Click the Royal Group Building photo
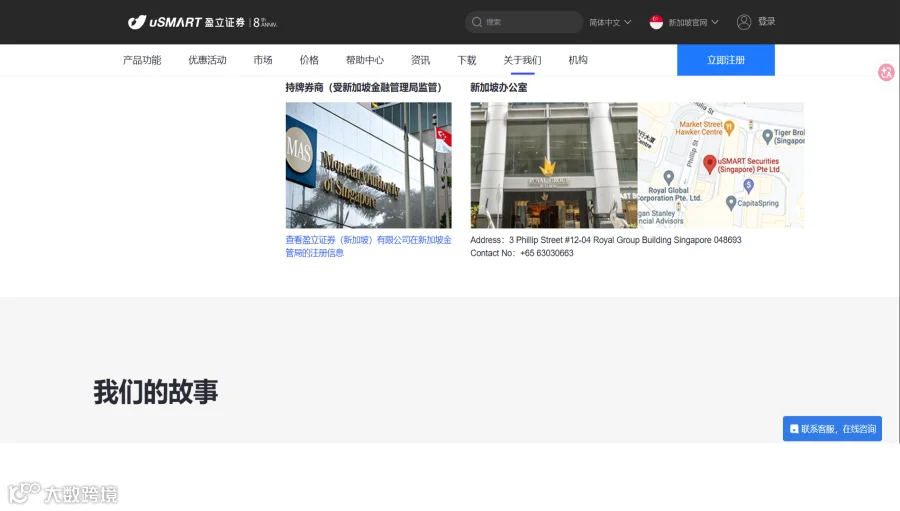The image size is (900, 511). 554,165
